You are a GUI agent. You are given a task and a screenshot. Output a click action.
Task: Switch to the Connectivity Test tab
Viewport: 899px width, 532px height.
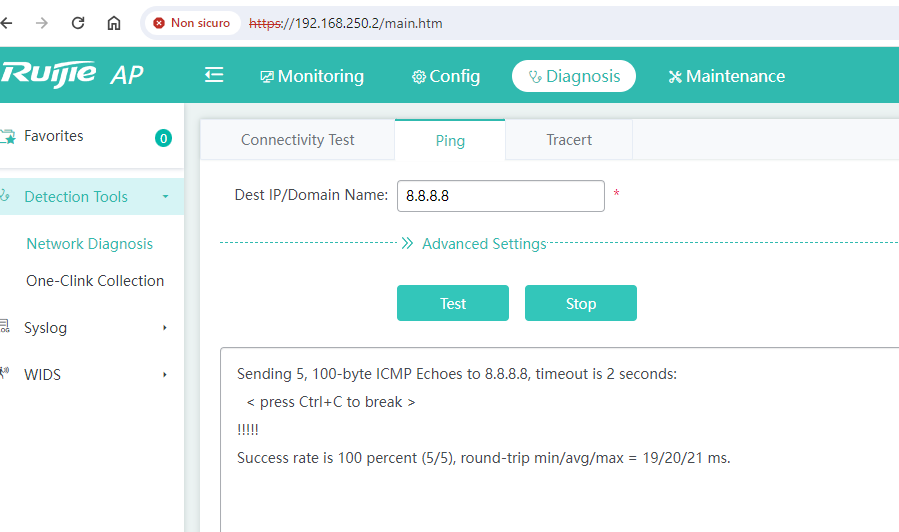298,140
